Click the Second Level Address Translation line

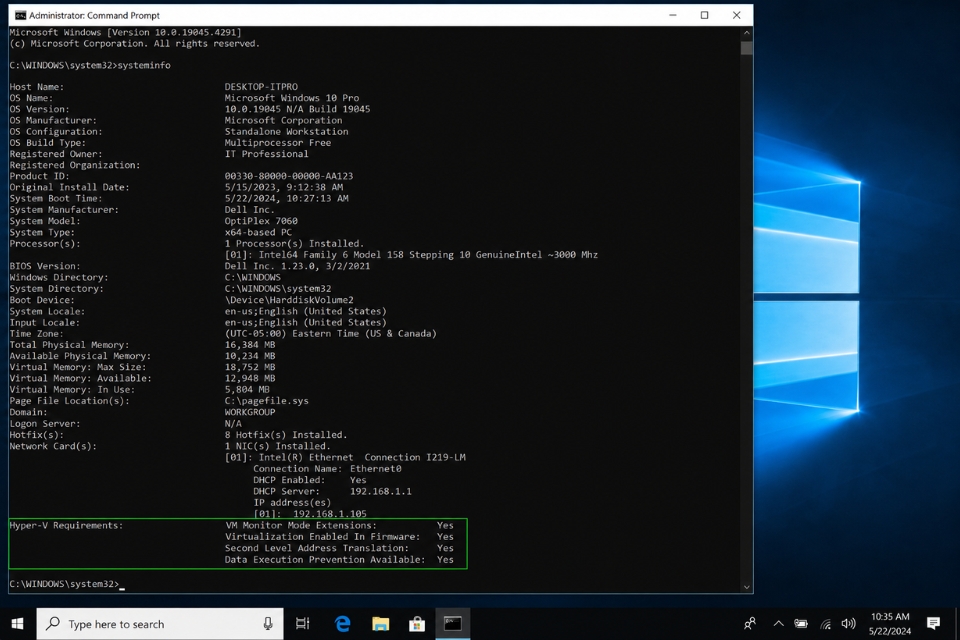pyautogui.click(x=339, y=548)
